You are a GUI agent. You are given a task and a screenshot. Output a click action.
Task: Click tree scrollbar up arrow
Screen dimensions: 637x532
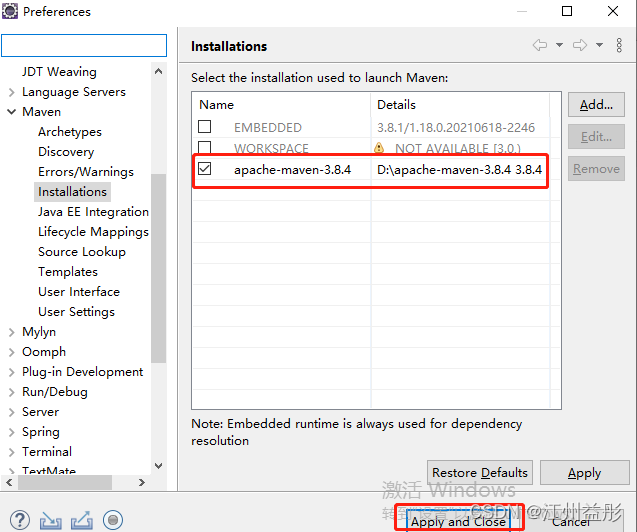[x=158, y=71]
